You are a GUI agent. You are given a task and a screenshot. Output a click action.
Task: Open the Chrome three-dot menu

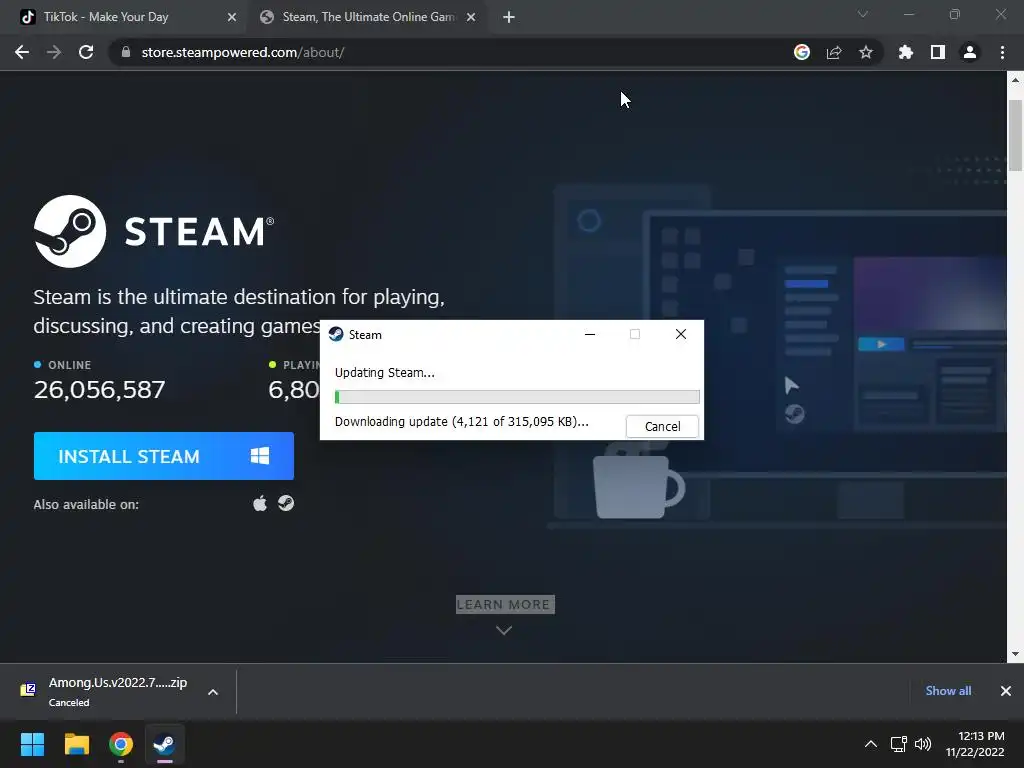click(1002, 52)
